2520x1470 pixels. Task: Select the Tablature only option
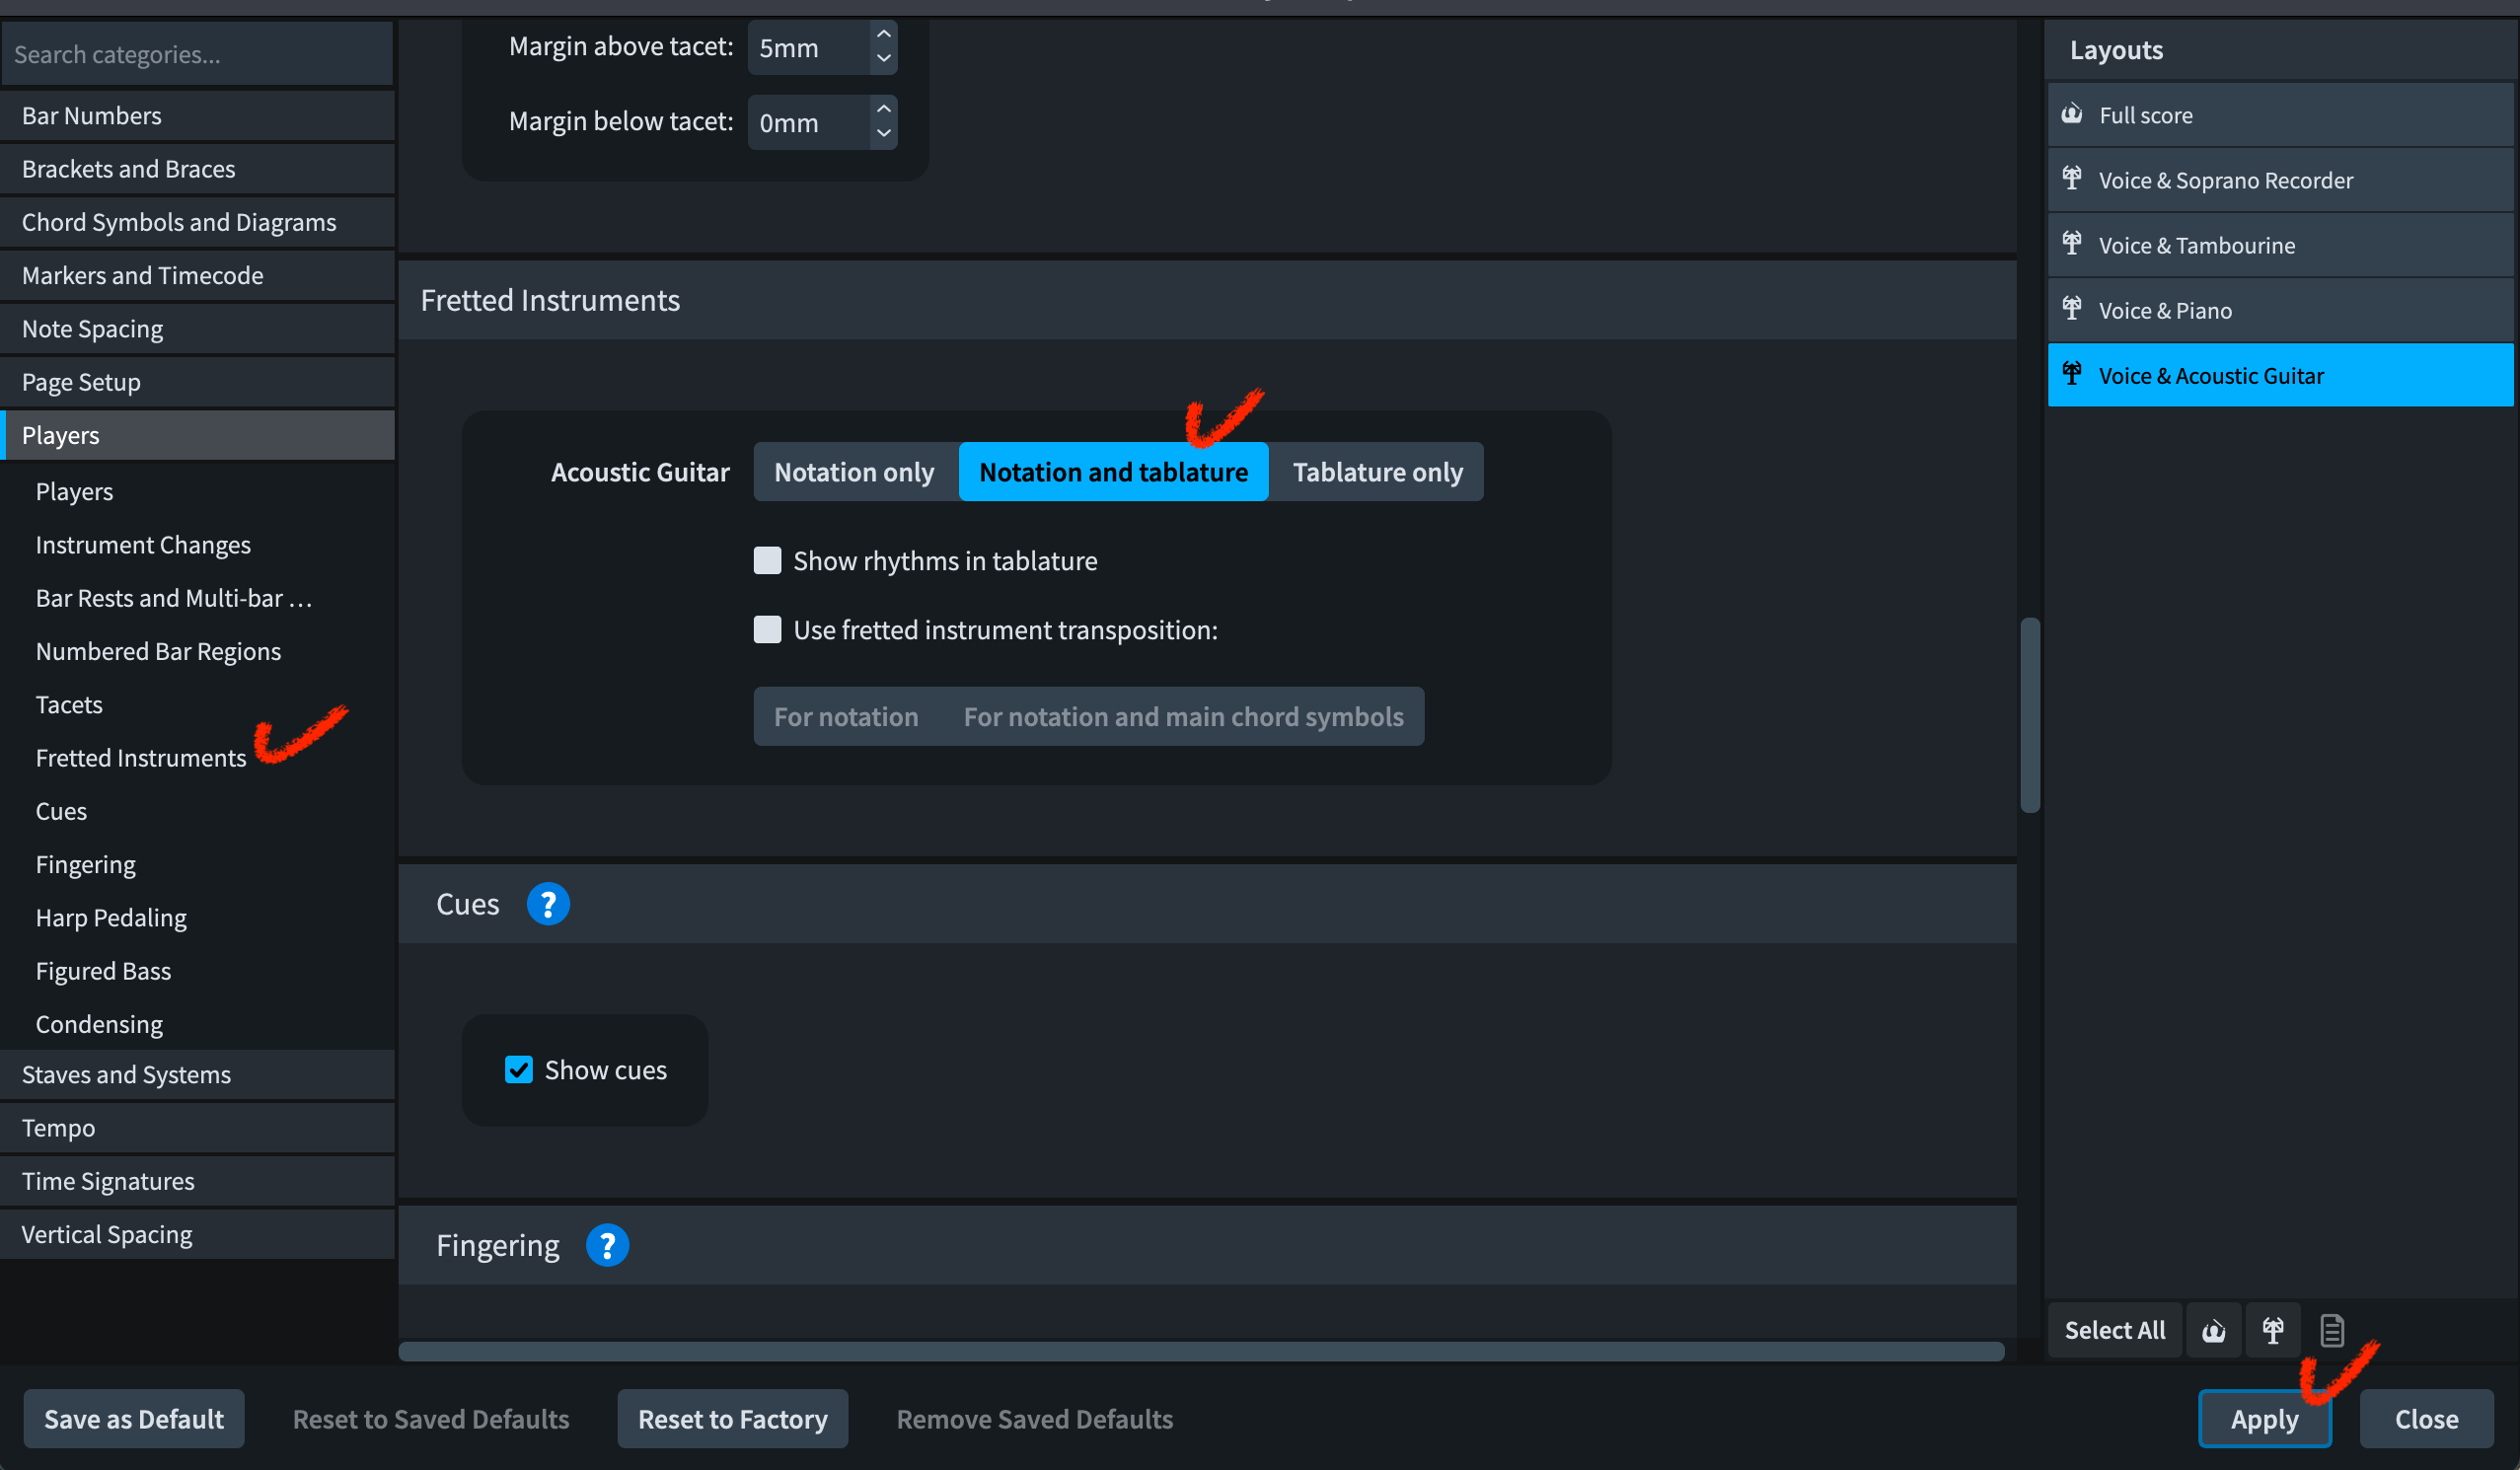[x=1376, y=472]
